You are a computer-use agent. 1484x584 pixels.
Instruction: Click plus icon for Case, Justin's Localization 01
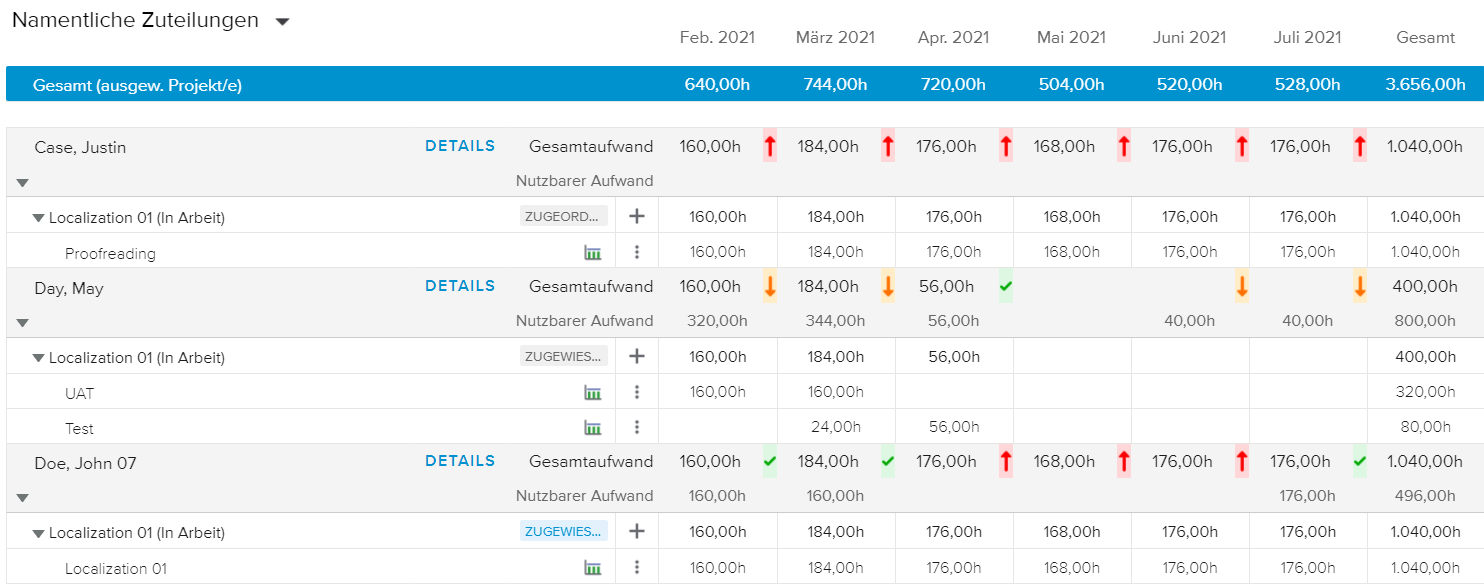637,216
